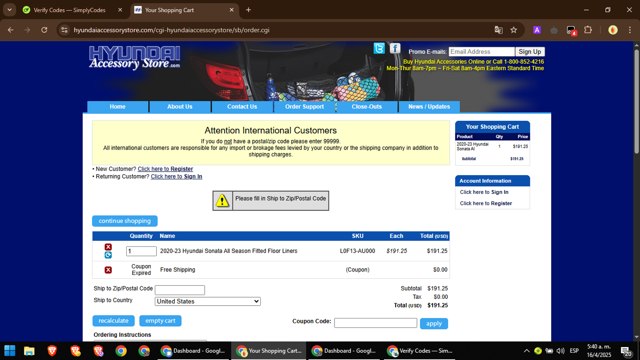Switch to Verify Codes — SimplyCodes tab

(69, 10)
